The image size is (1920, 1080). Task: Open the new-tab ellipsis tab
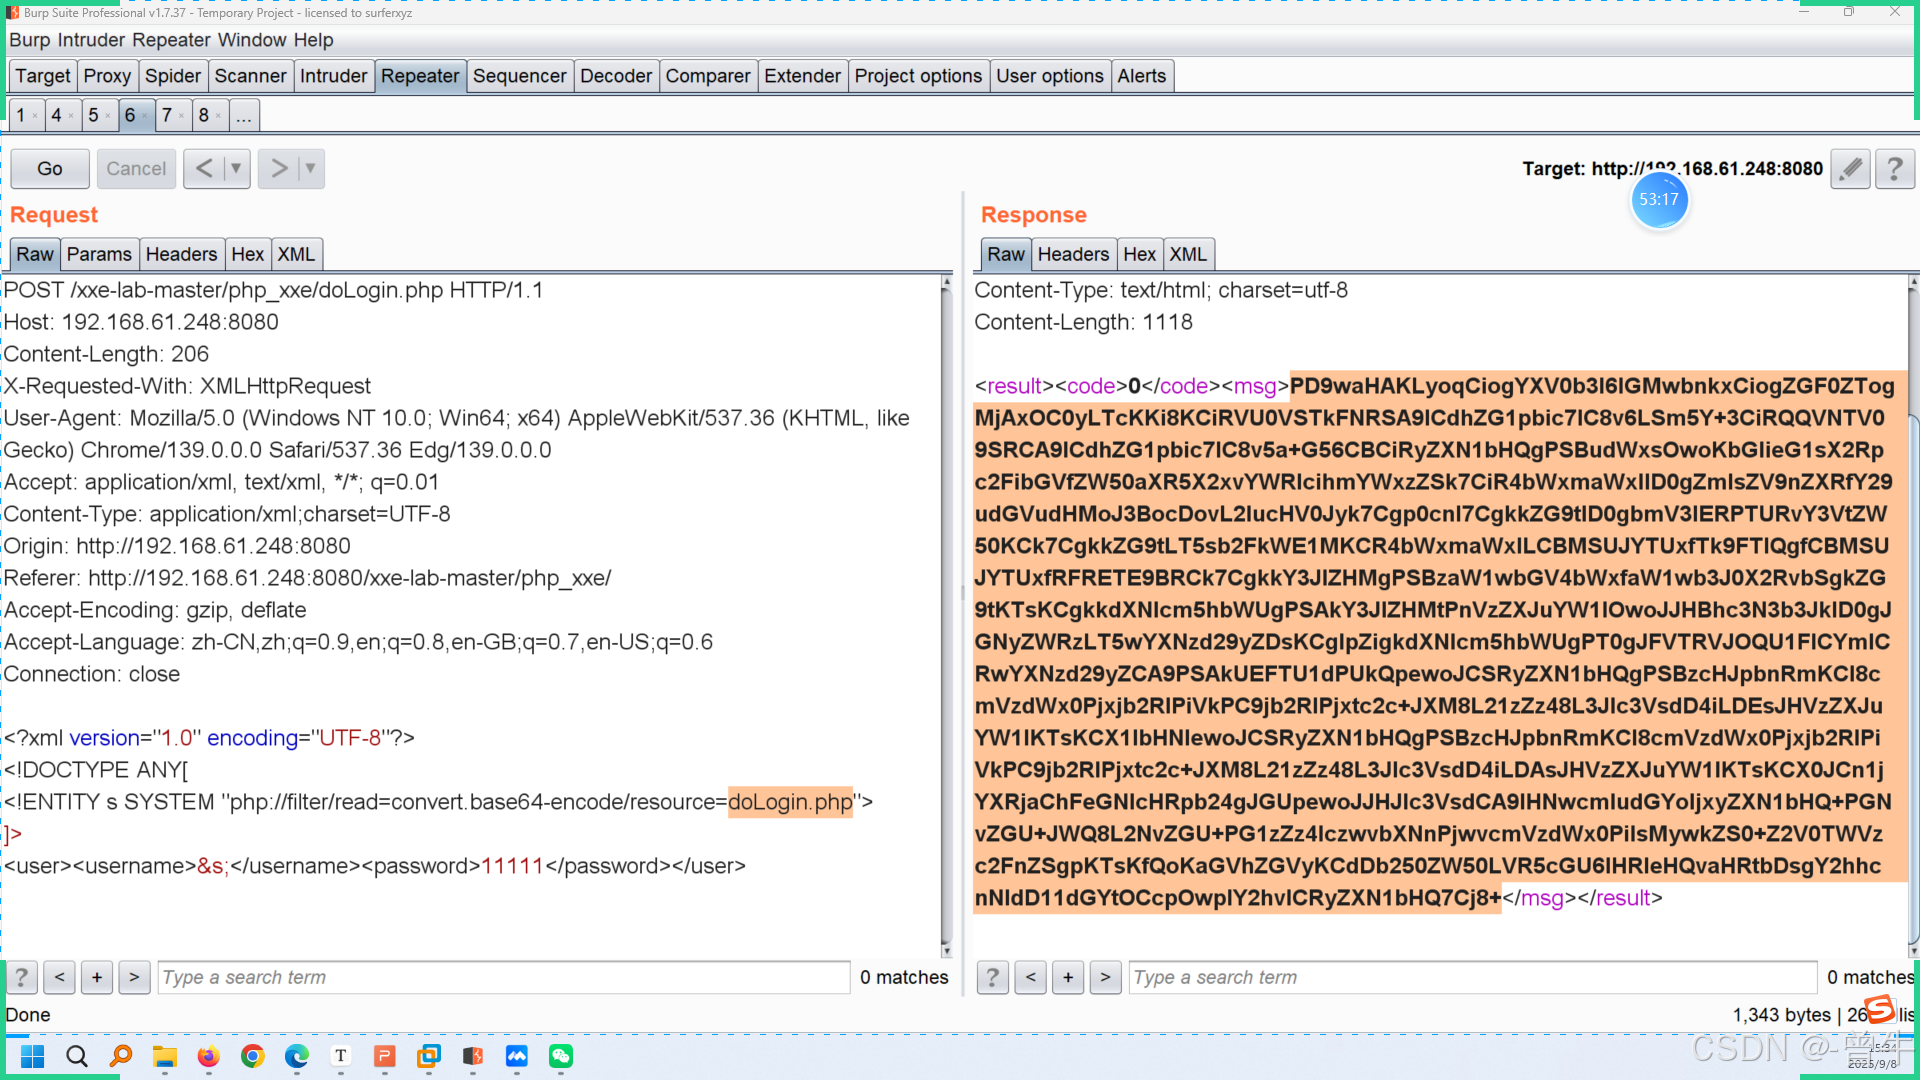243,116
